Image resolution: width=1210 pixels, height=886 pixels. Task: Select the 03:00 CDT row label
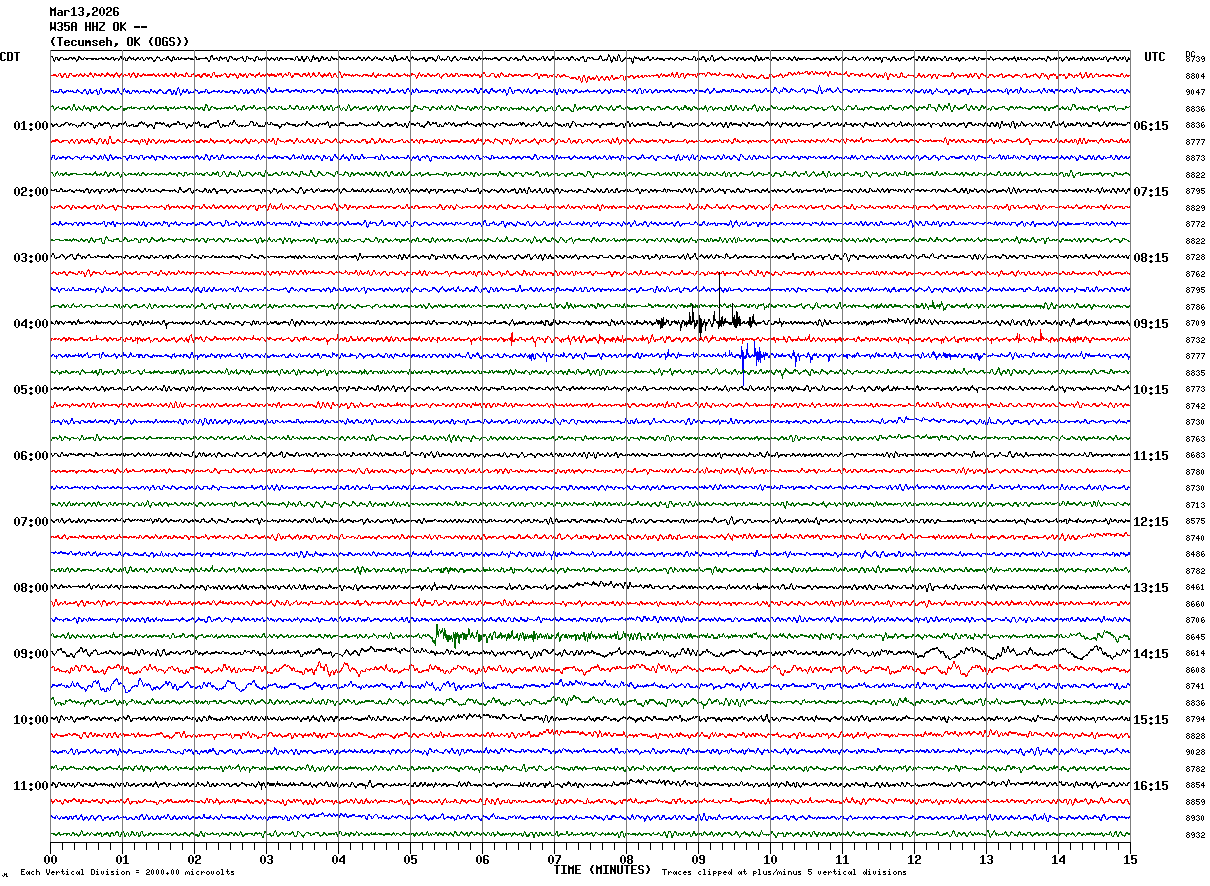31,258
